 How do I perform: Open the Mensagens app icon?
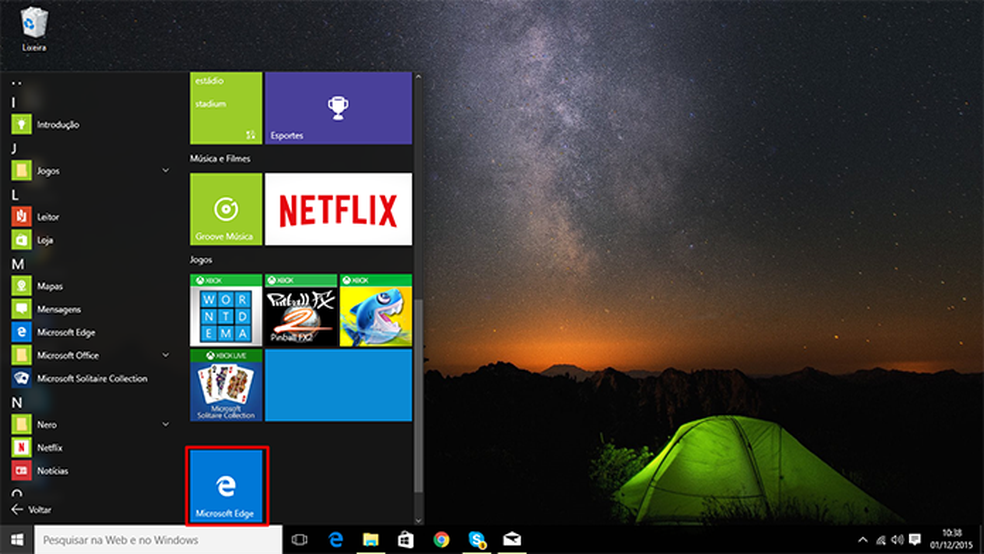pyautogui.click(x=21, y=309)
